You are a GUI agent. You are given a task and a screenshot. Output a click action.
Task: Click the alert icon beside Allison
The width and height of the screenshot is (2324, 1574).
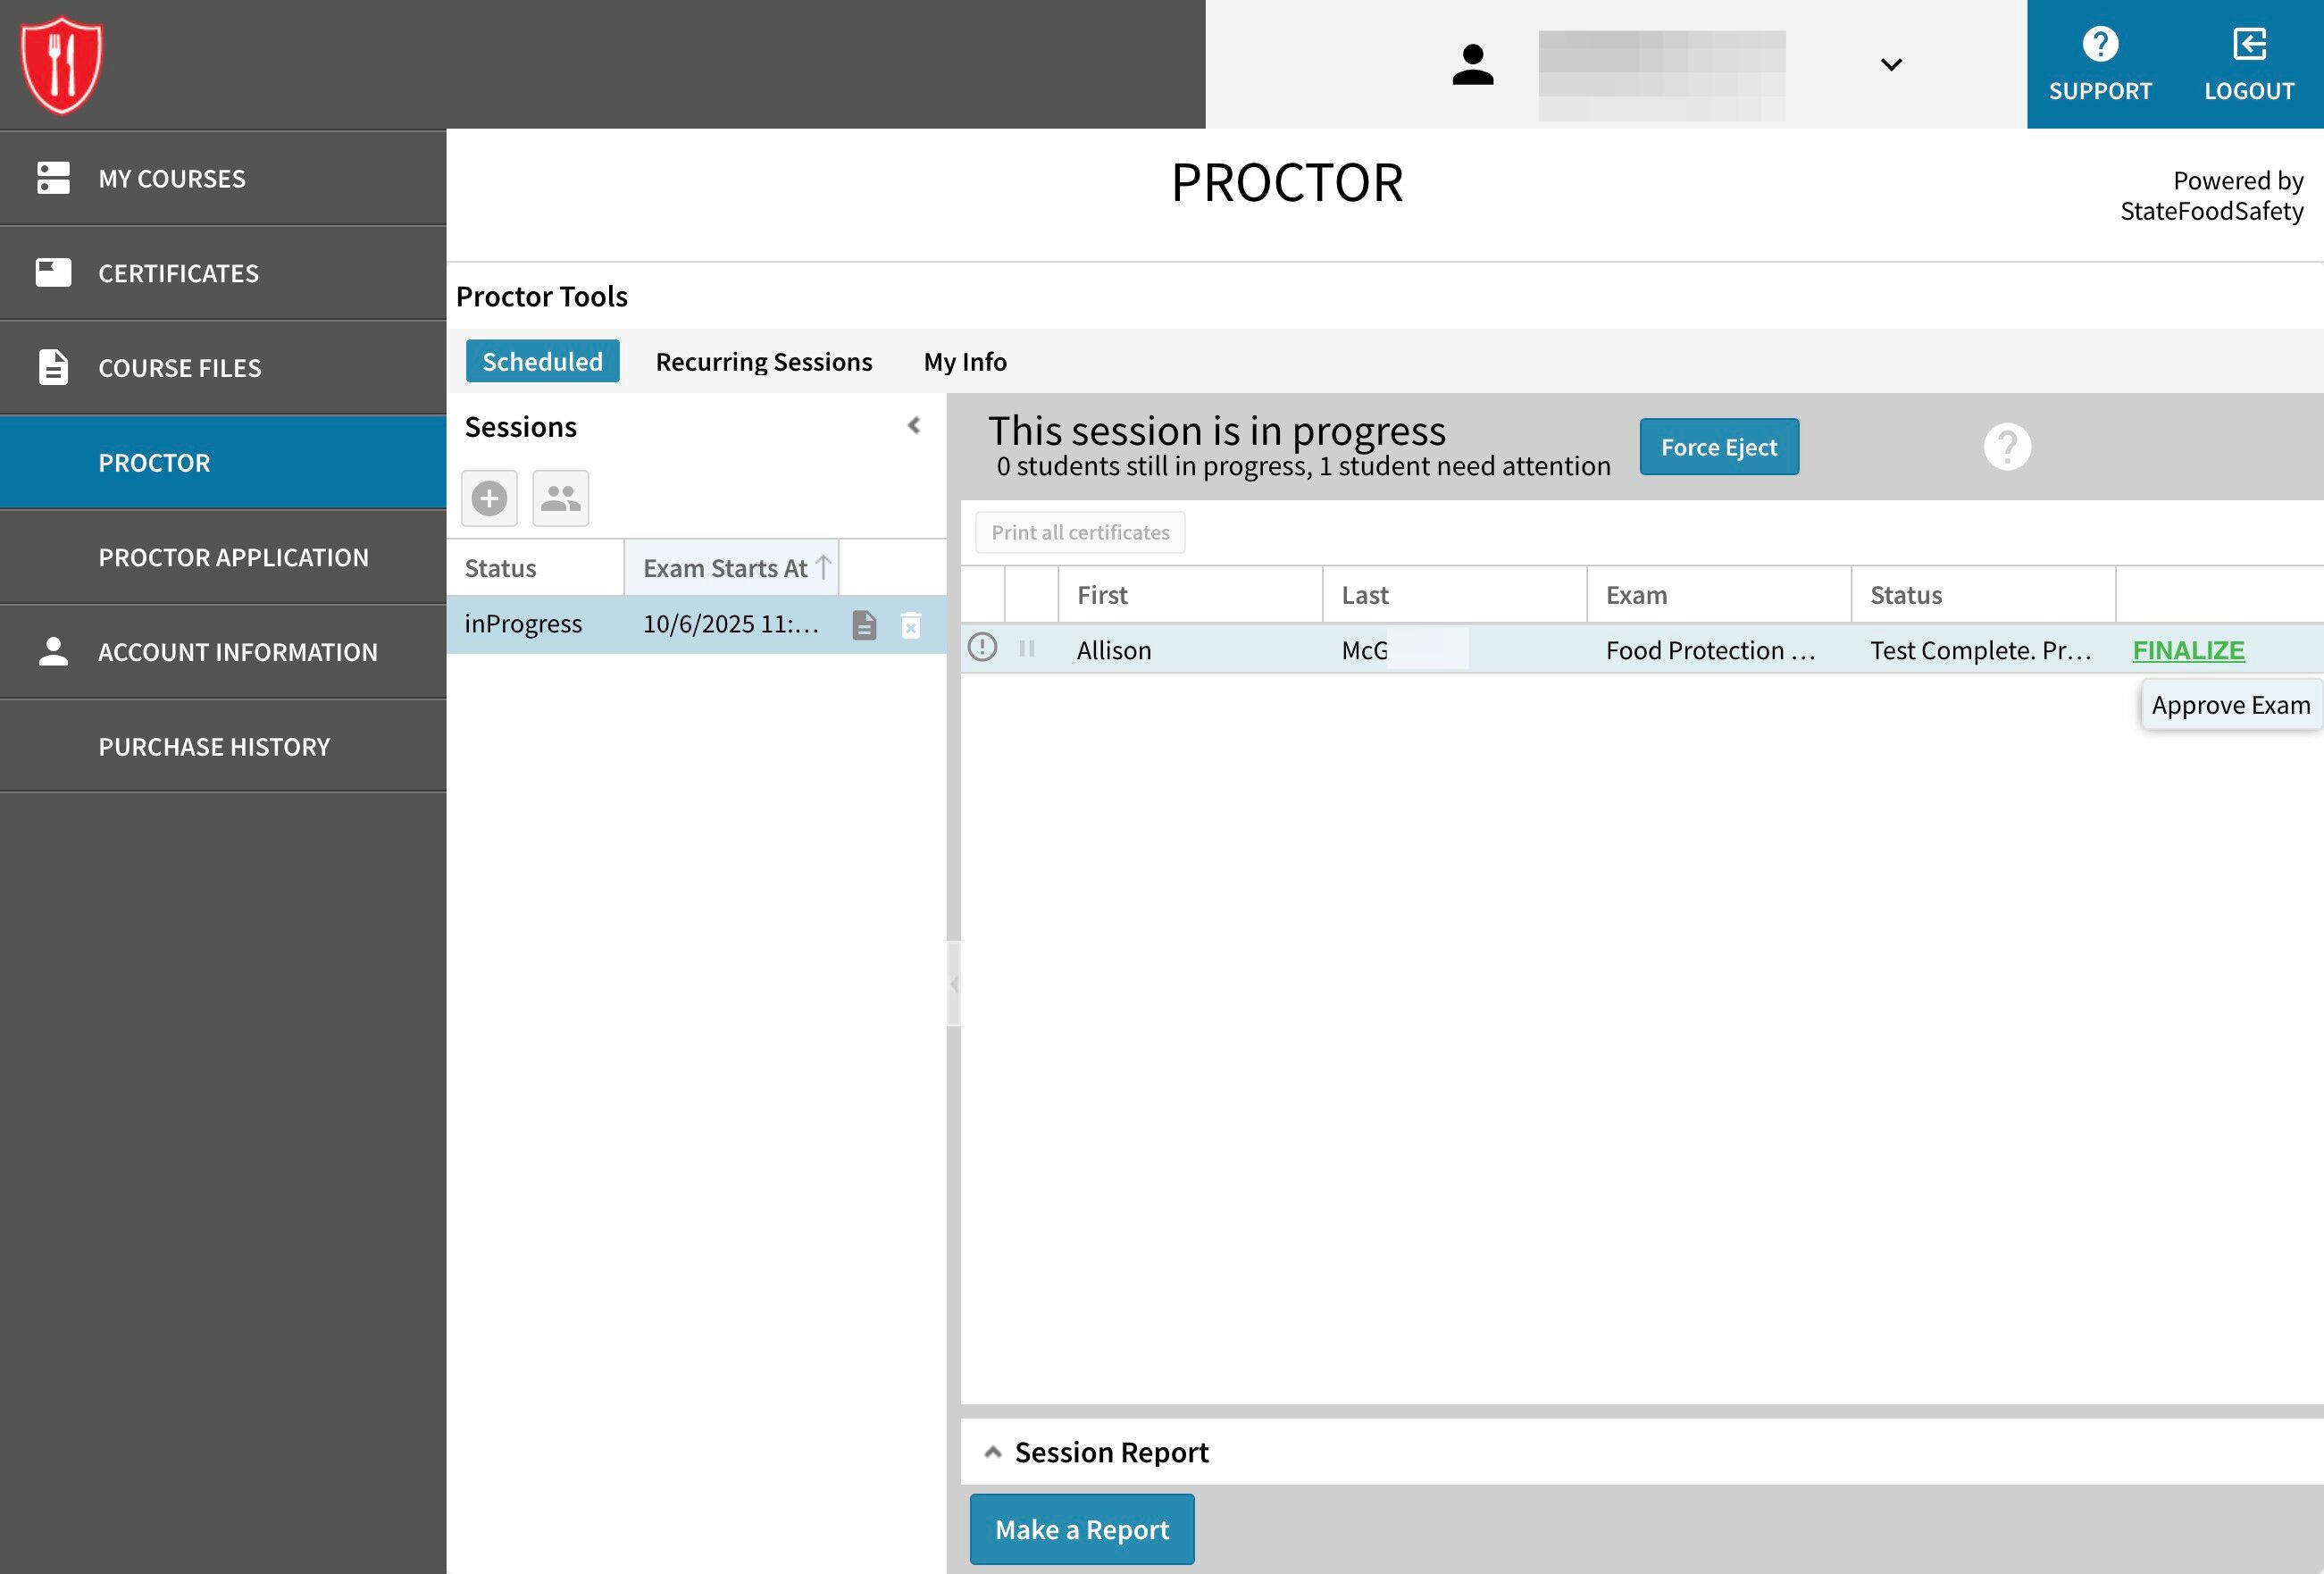coord(982,648)
